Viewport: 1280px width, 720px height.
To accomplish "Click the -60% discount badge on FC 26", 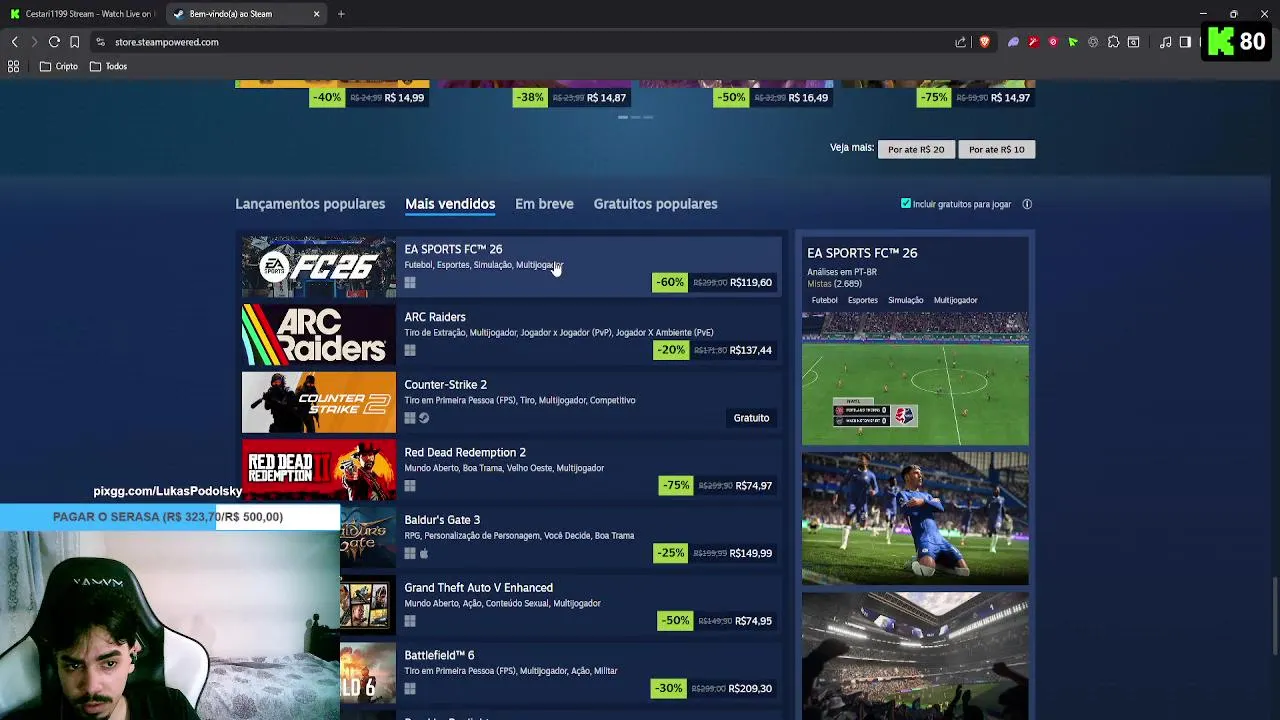I will (670, 282).
